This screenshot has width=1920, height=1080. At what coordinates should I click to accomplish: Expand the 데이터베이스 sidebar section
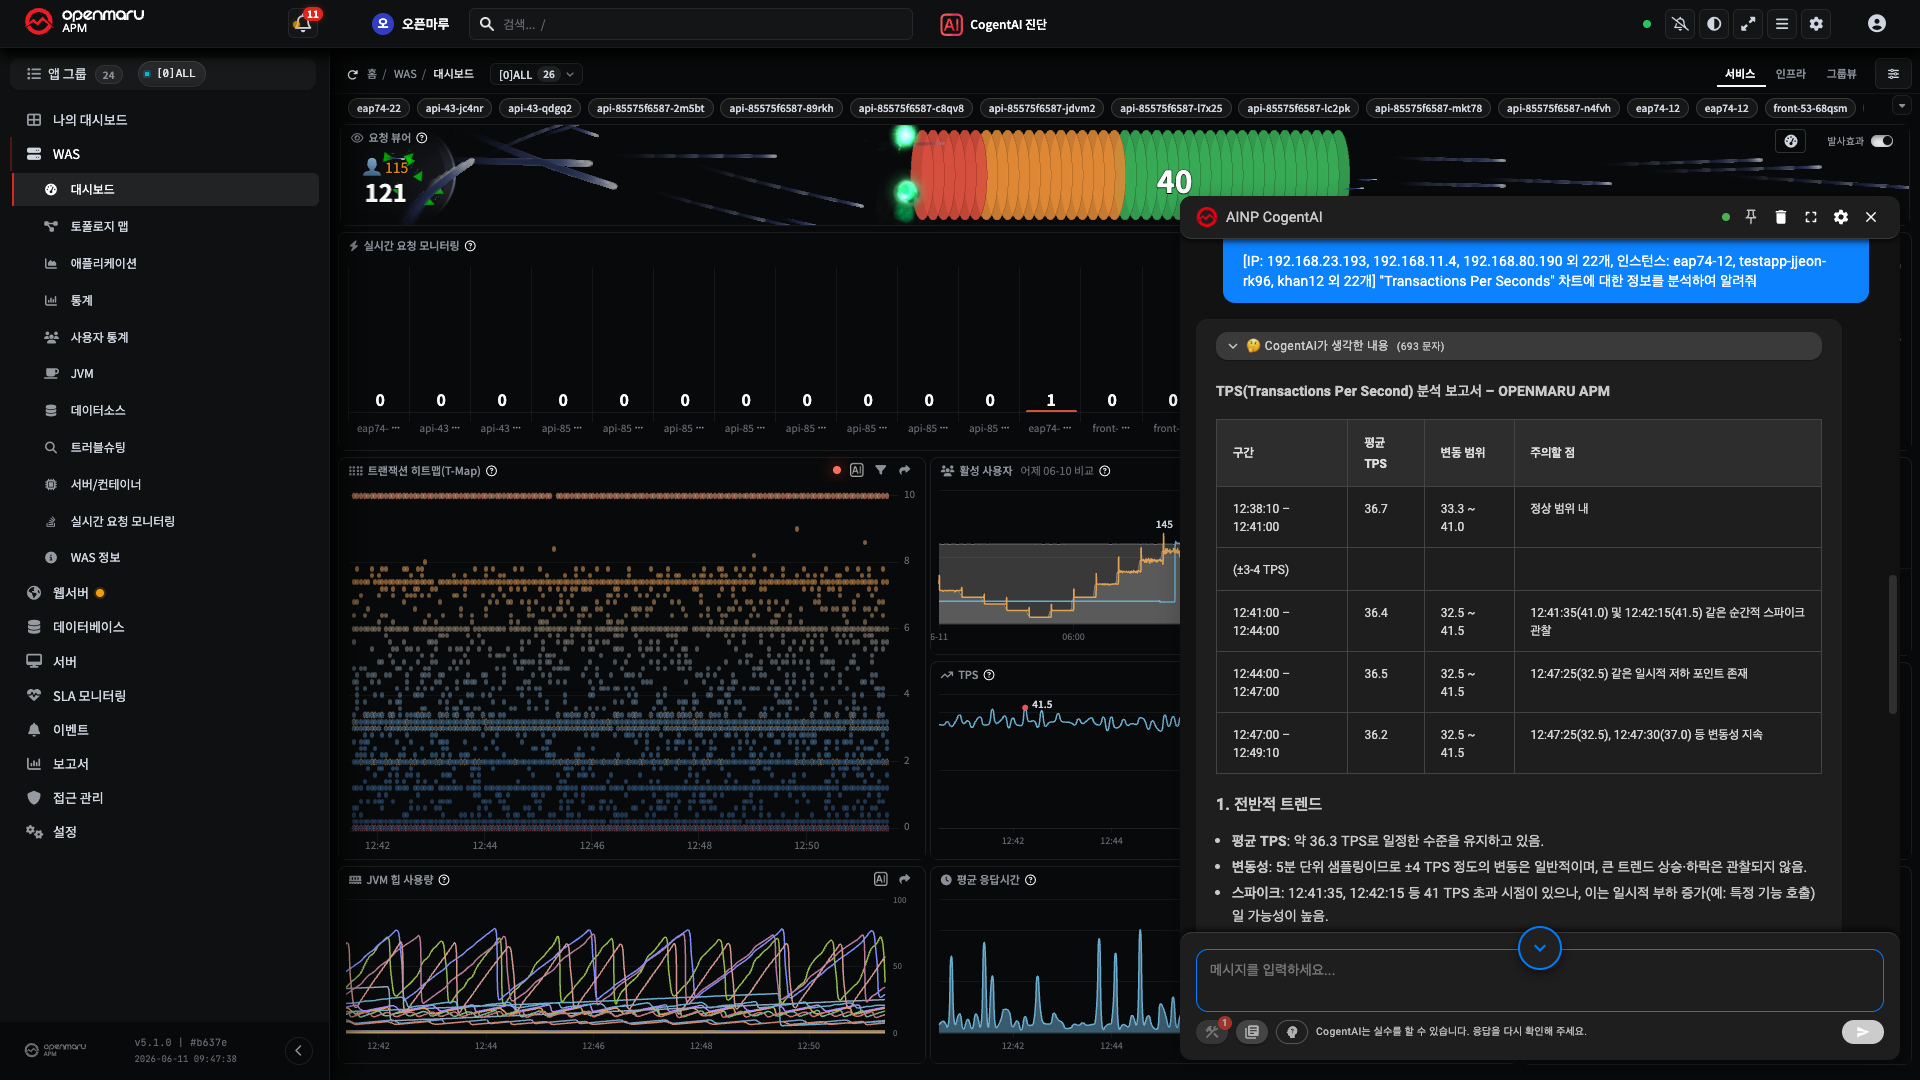(88, 627)
